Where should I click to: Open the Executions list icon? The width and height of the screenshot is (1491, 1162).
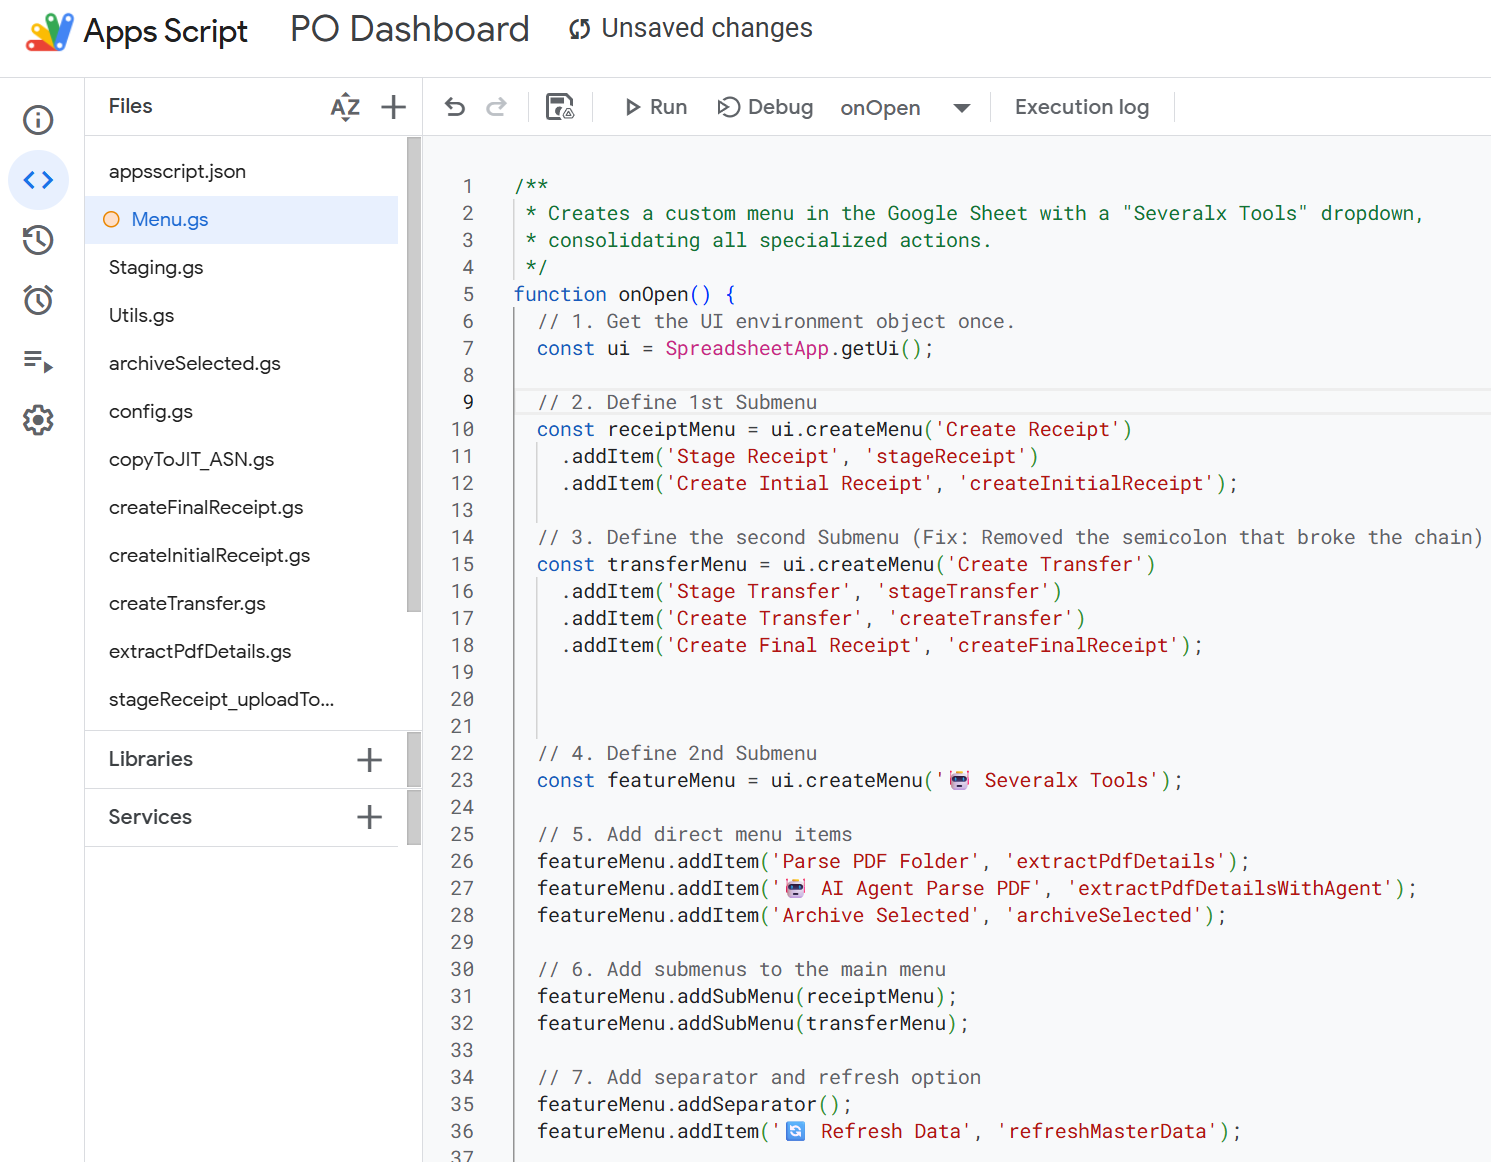[x=38, y=361]
